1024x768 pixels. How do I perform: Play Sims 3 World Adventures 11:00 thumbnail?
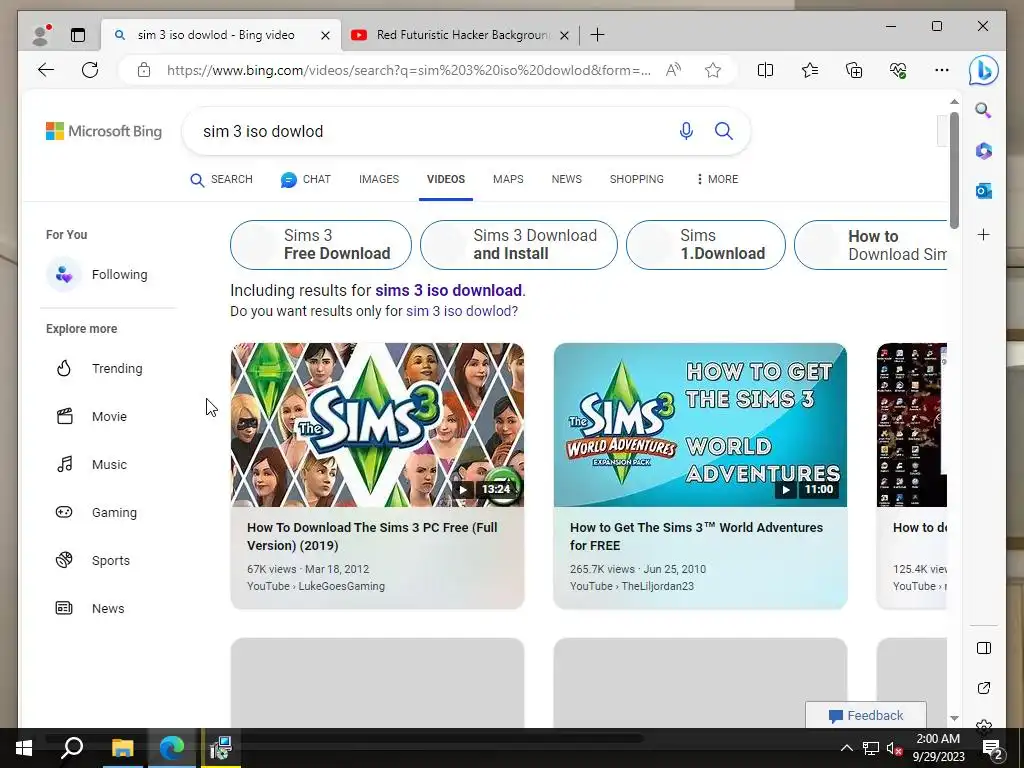pos(700,424)
